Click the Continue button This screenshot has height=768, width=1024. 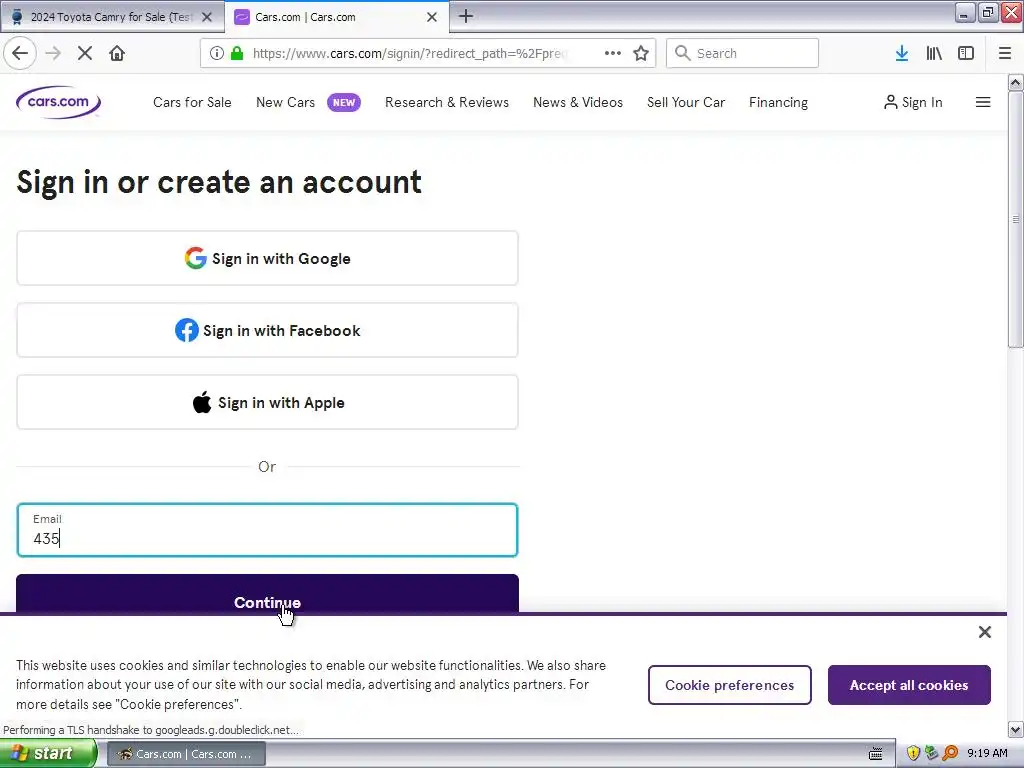tap(267, 594)
